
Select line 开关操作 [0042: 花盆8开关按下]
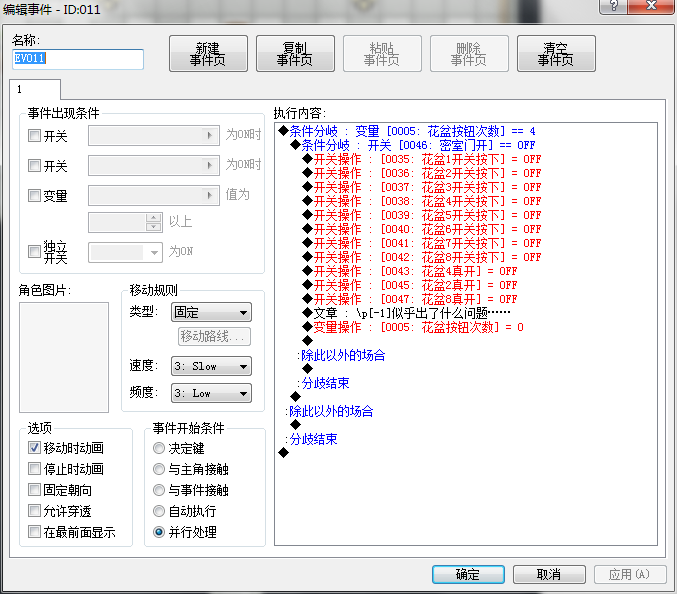[x=422, y=257]
